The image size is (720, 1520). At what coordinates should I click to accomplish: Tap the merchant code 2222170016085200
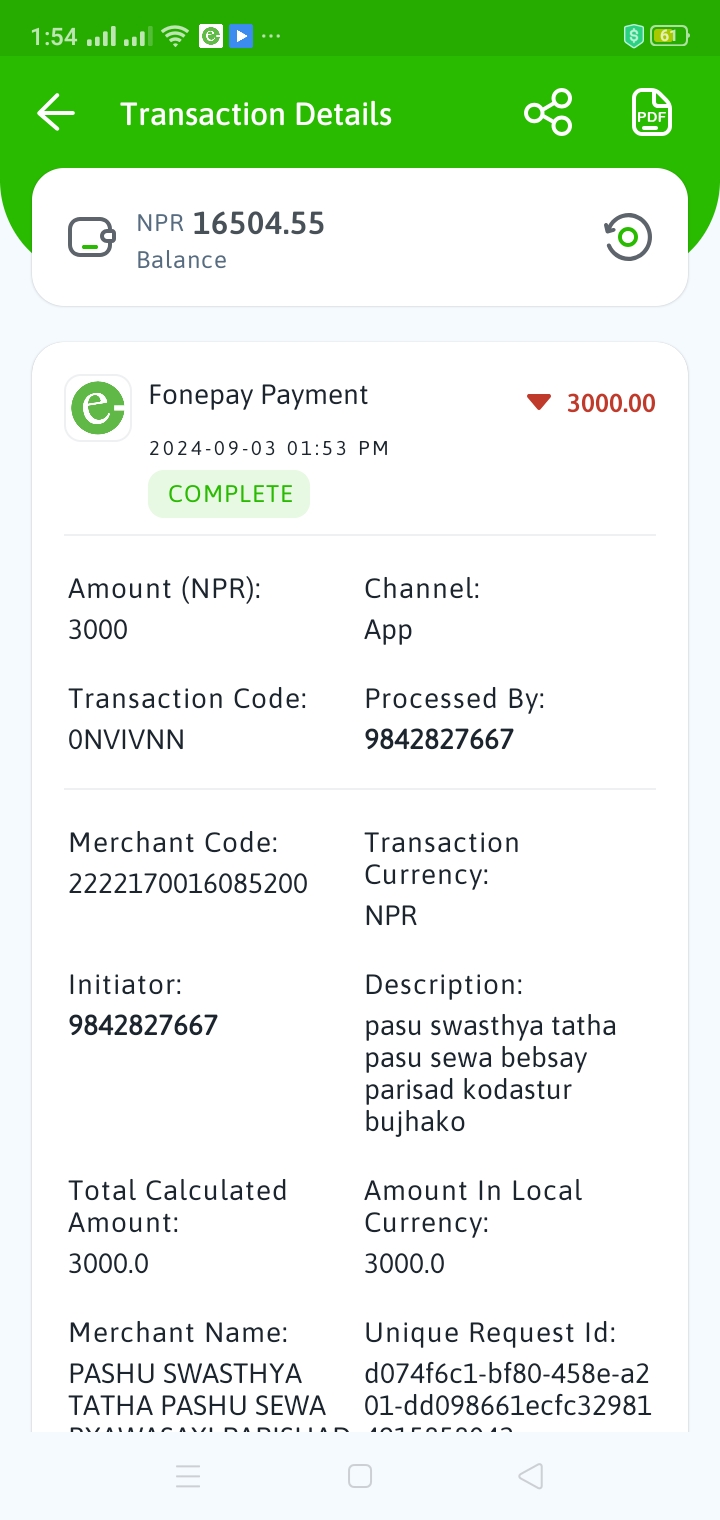tap(188, 884)
